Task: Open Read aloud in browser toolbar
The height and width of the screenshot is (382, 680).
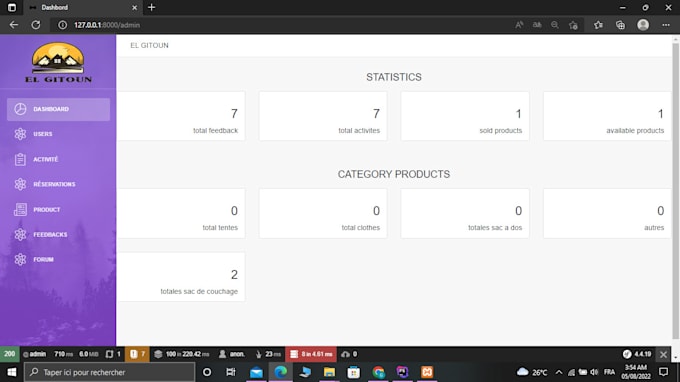Action: [519, 25]
